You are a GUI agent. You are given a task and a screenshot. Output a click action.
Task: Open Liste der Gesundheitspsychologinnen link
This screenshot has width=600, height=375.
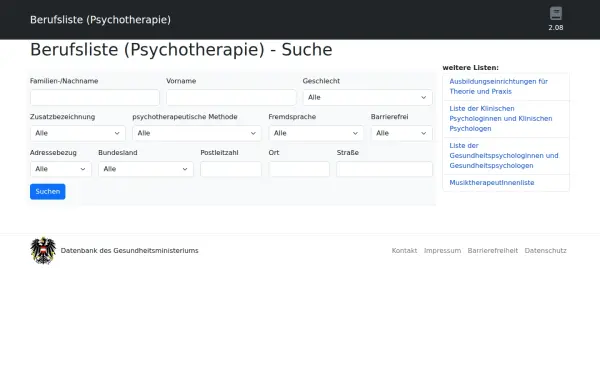(504, 156)
